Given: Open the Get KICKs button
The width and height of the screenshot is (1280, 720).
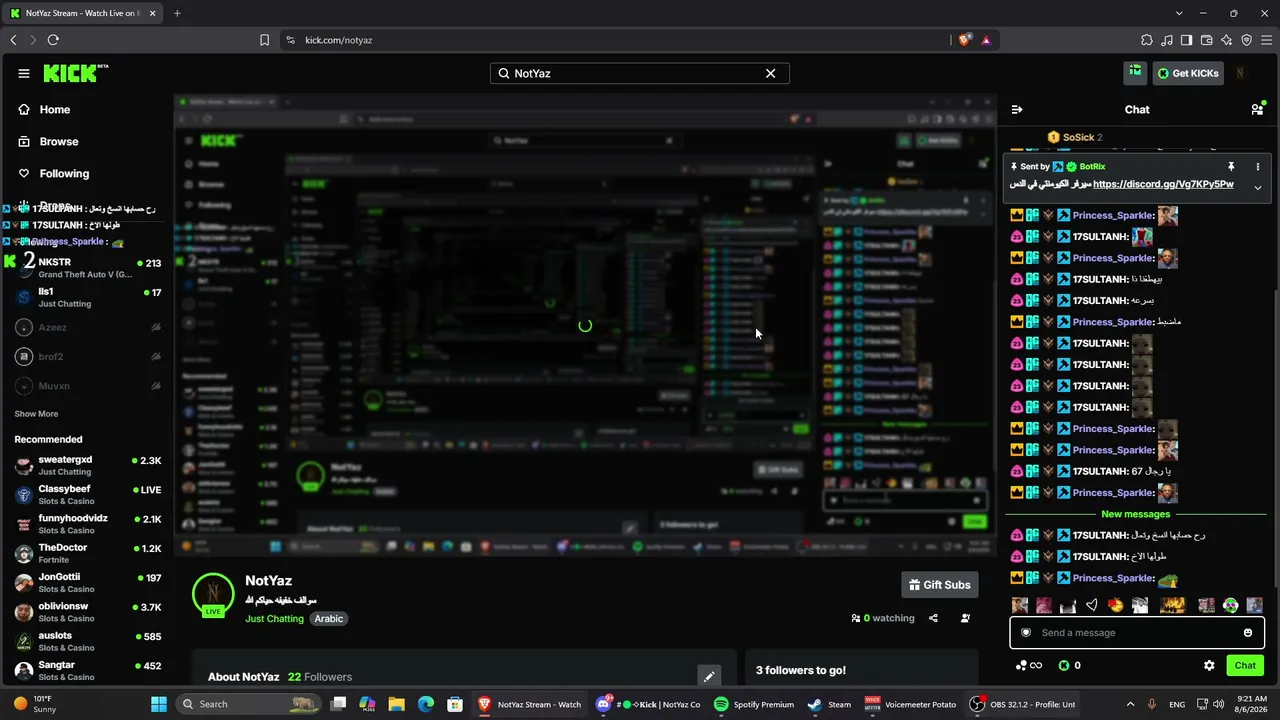Looking at the screenshot, I should pyautogui.click(x=1188, y=73).
